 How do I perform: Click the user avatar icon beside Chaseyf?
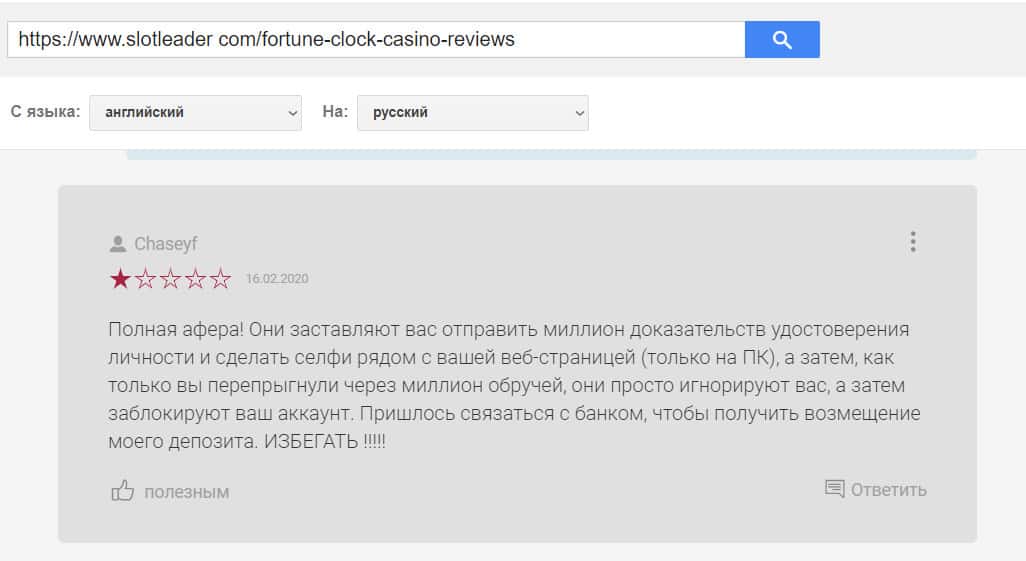tap(118, 244)
